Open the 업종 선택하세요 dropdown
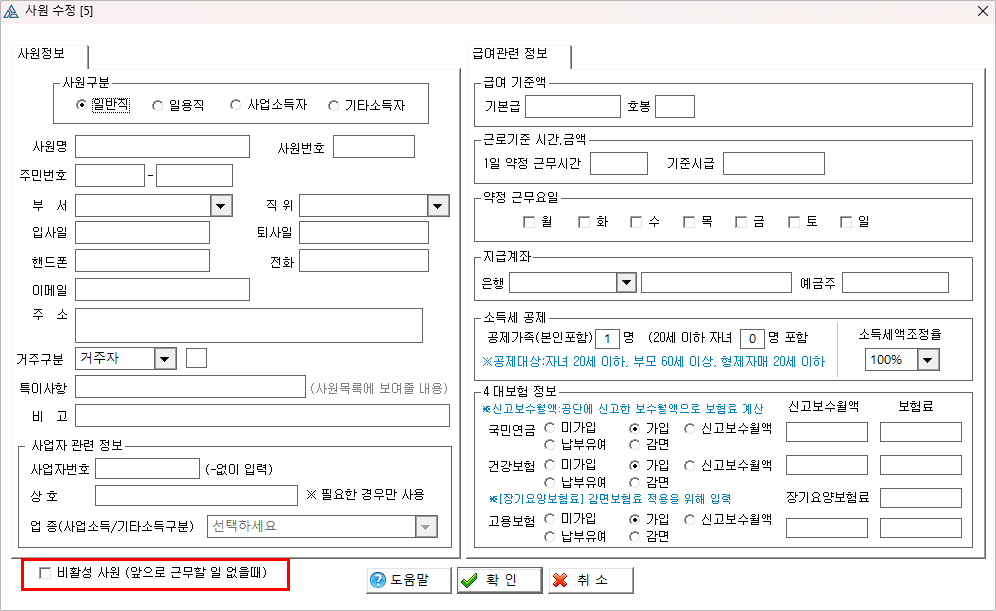996x611 pixels. pyautogui.click(x=426, y=527)
